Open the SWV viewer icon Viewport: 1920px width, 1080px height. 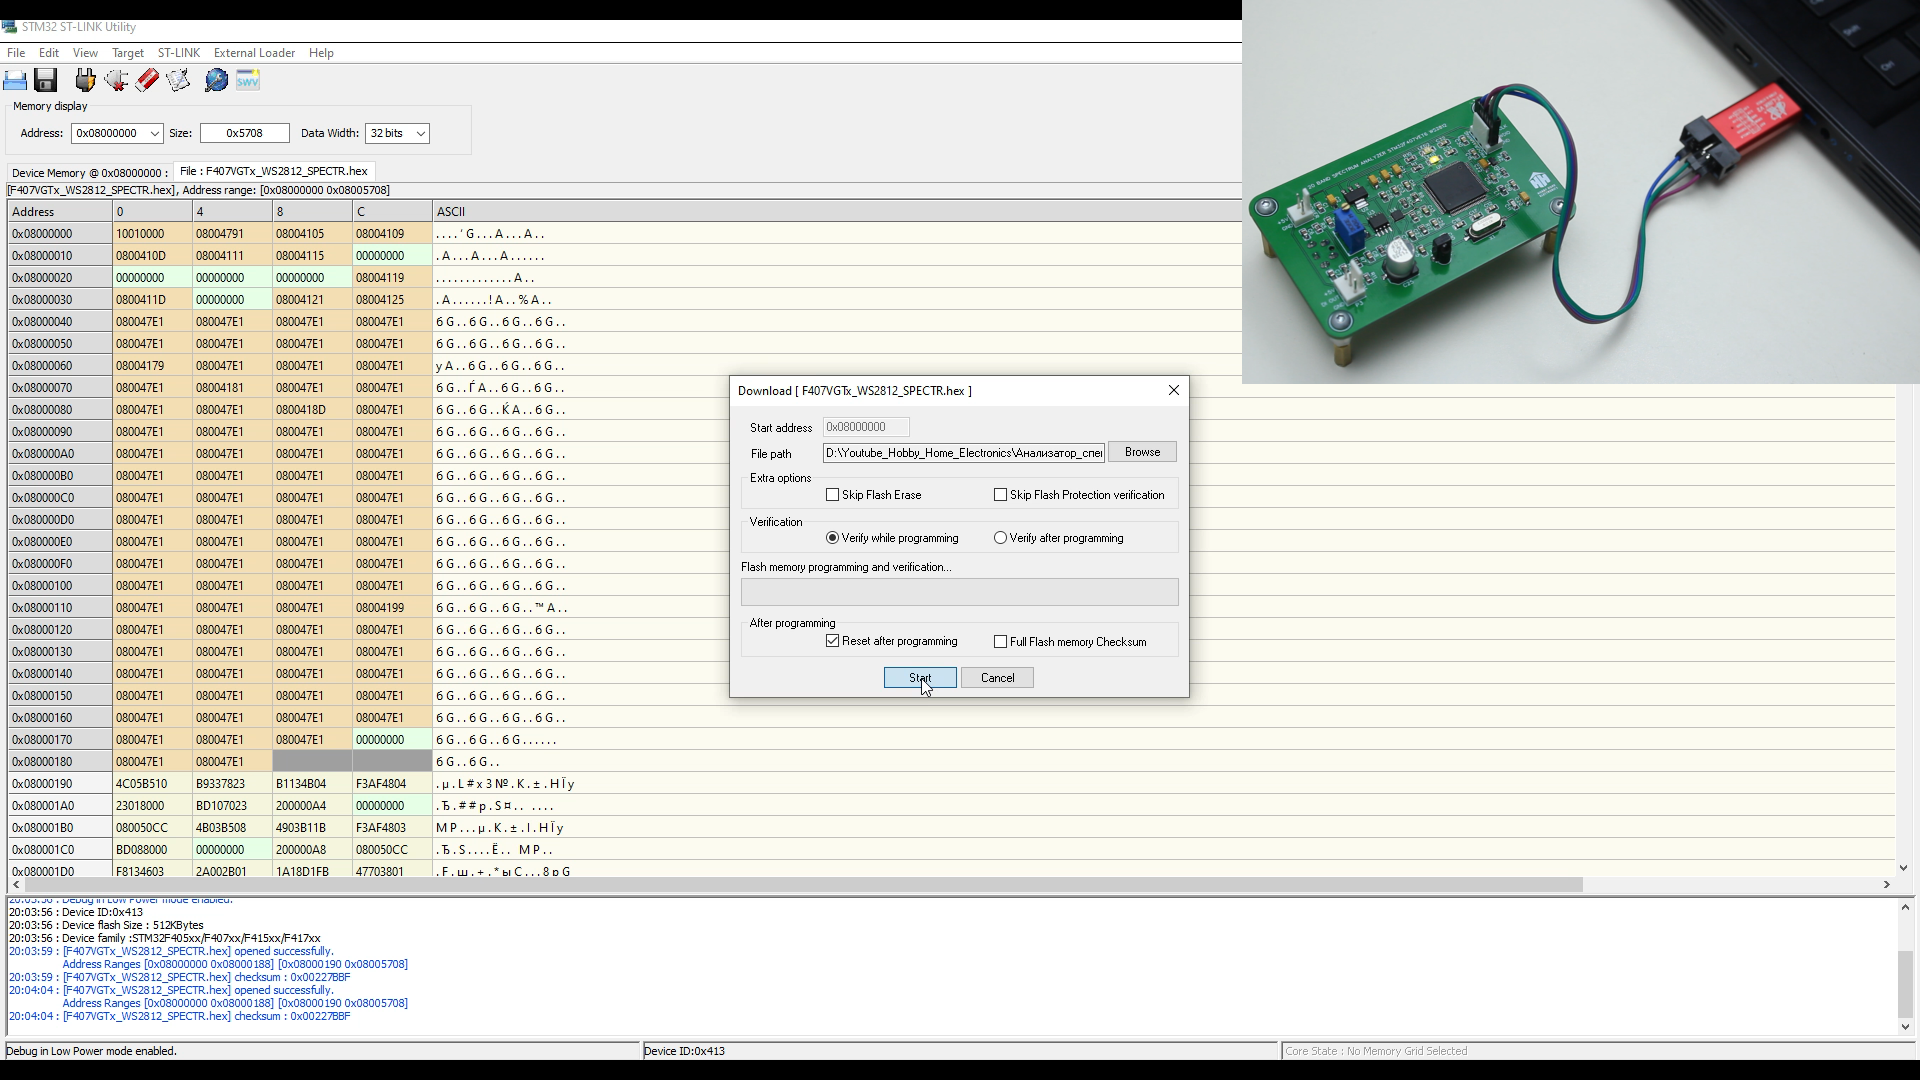[248, 80]
